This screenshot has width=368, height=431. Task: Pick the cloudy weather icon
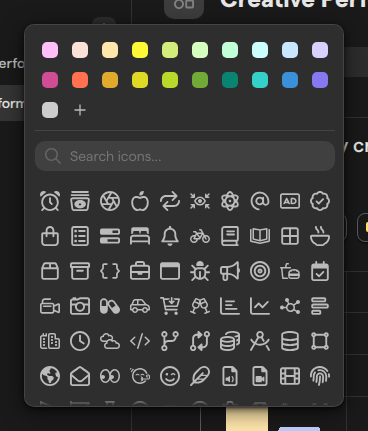(x=110, y=341)
